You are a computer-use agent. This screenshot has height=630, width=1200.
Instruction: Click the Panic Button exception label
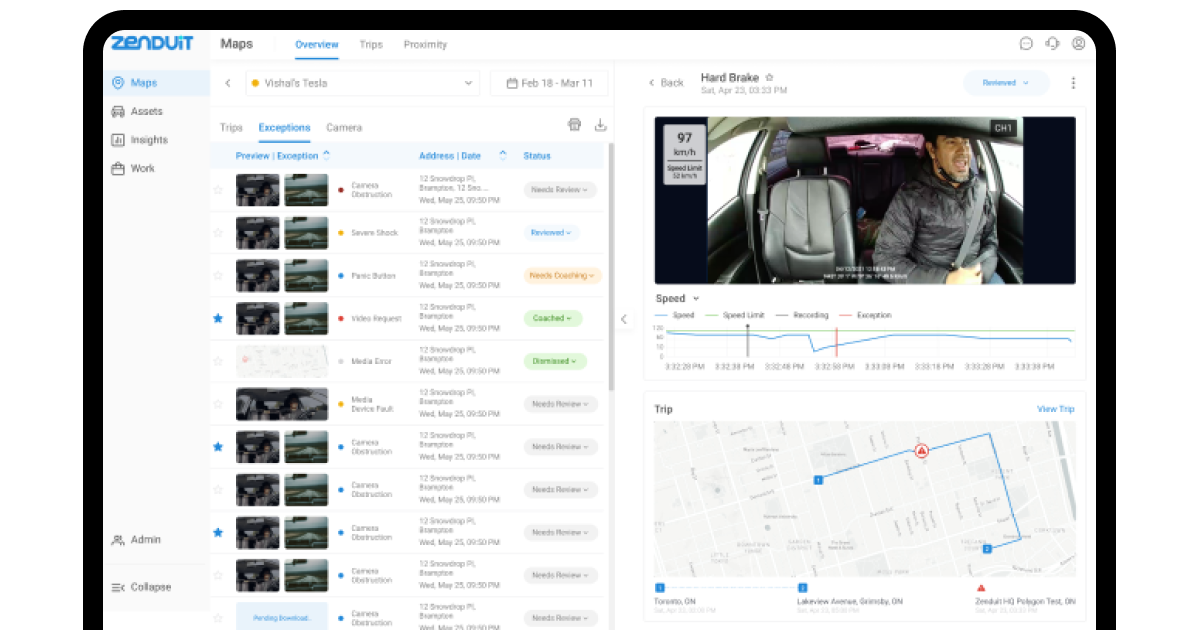pos(373,276)
